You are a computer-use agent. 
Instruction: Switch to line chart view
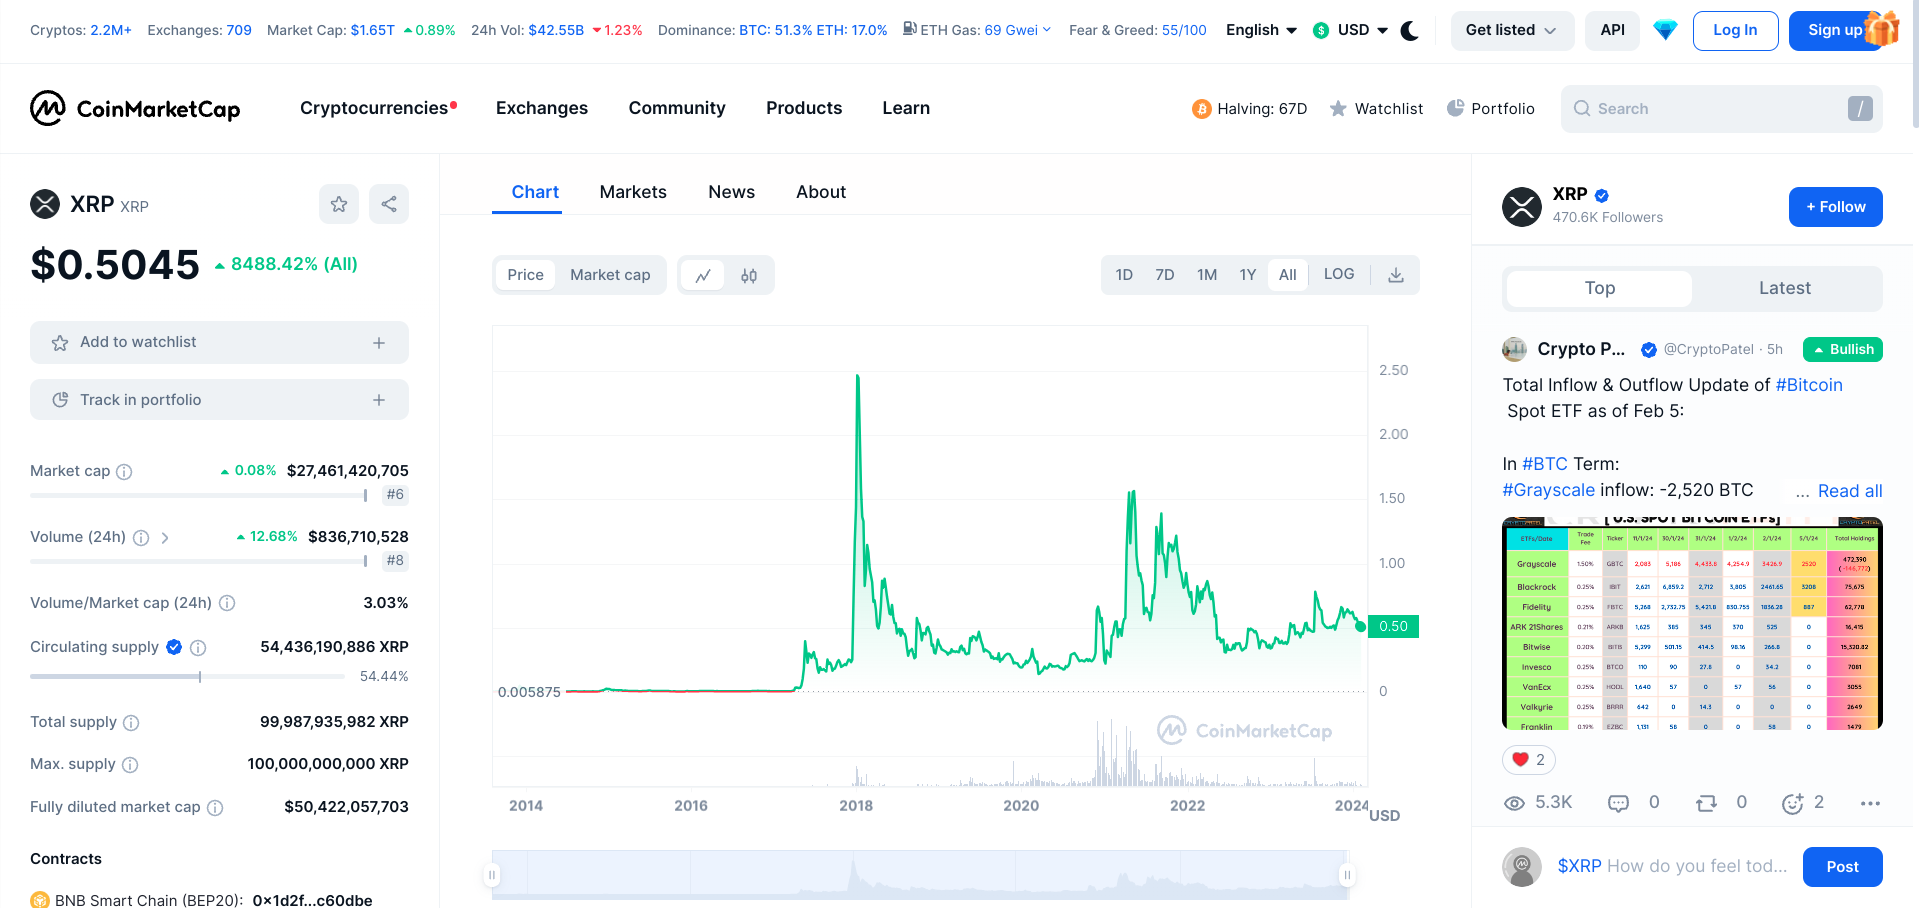[703, 275]
